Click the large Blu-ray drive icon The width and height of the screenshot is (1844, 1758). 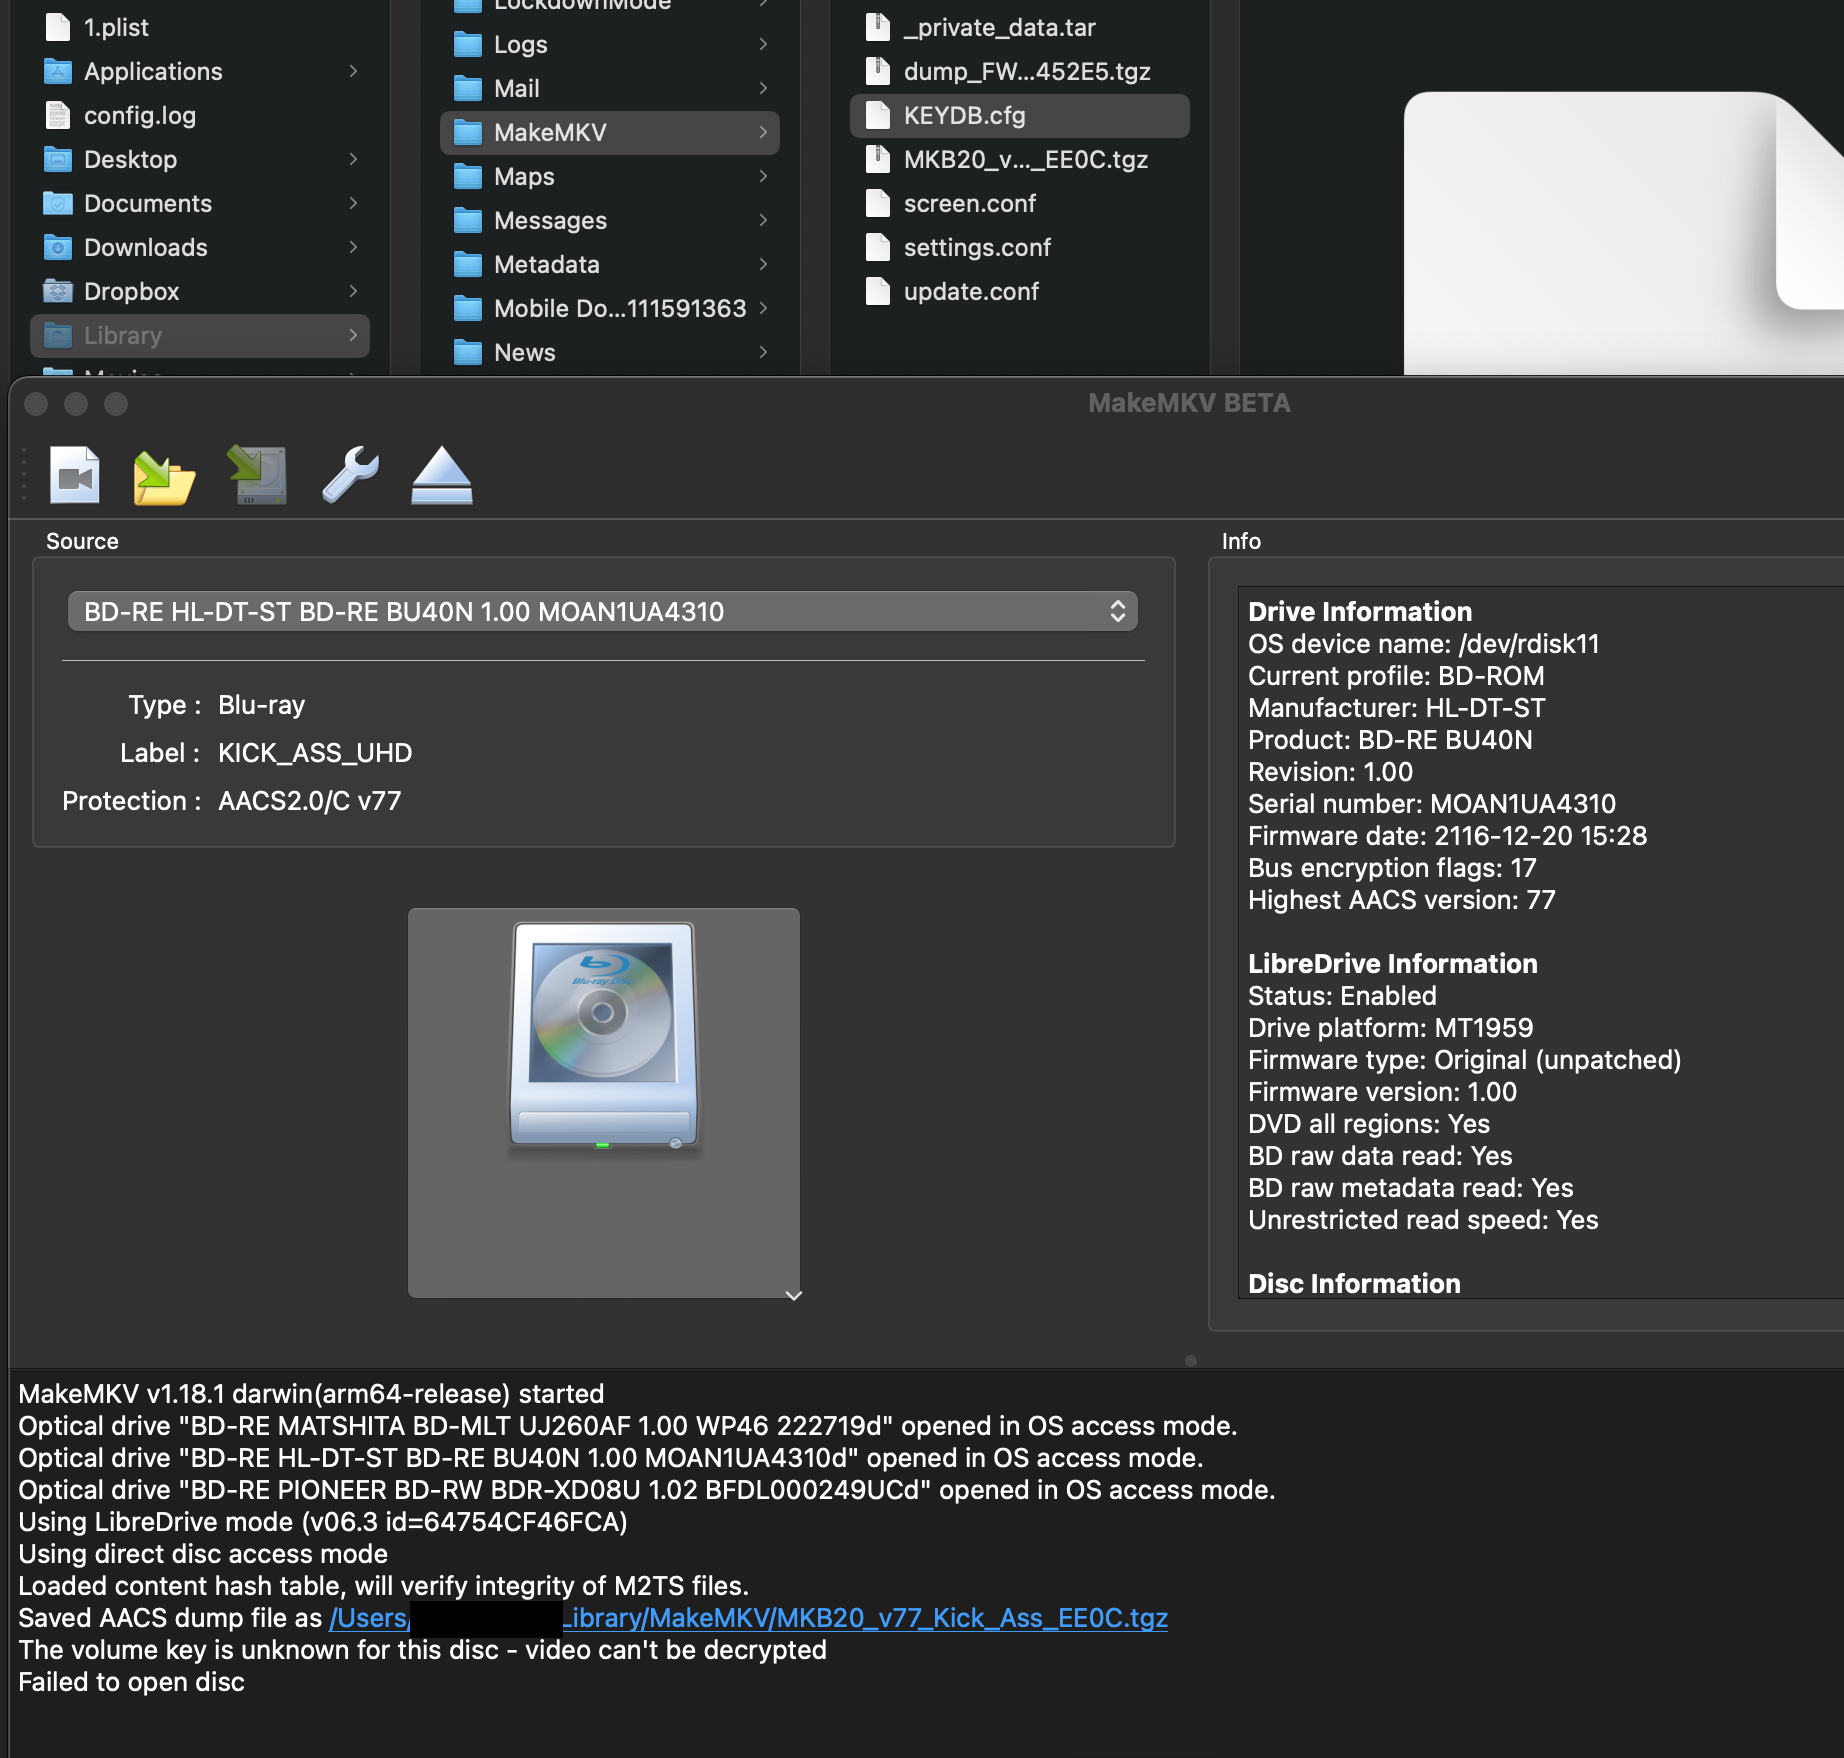coord(603,1035)
